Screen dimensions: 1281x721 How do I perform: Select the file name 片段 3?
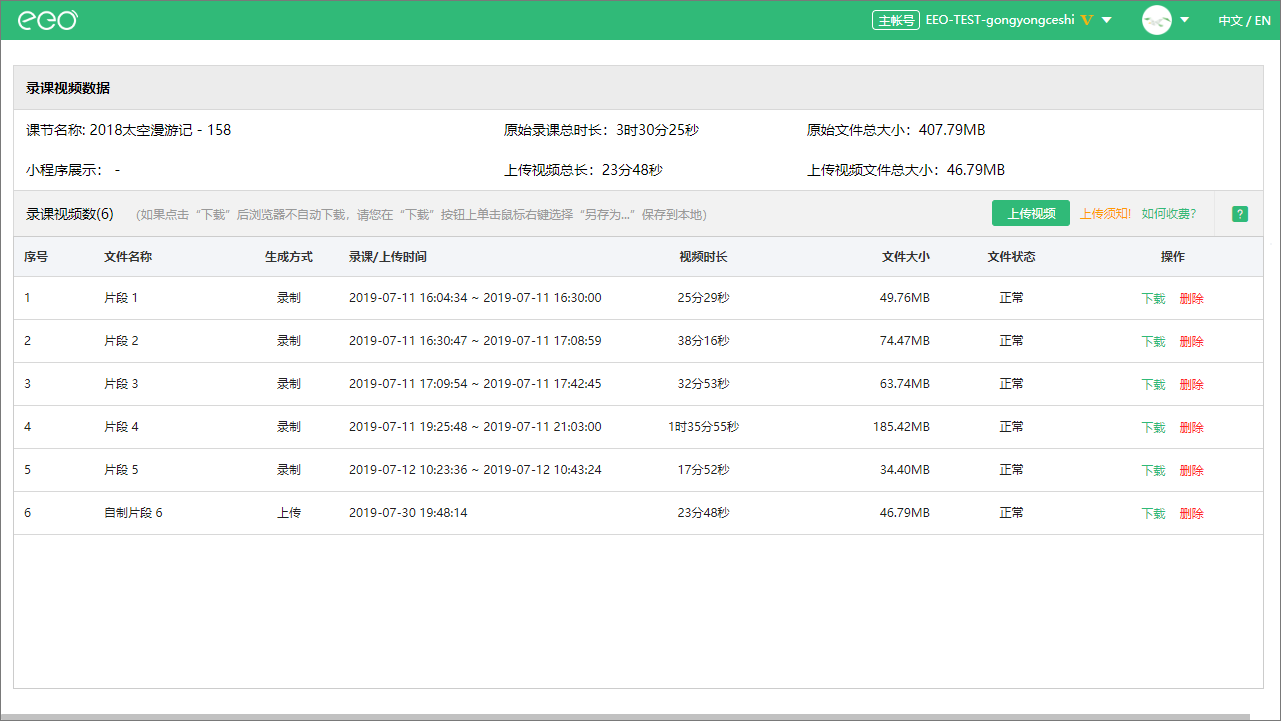[x=121, y=384]
